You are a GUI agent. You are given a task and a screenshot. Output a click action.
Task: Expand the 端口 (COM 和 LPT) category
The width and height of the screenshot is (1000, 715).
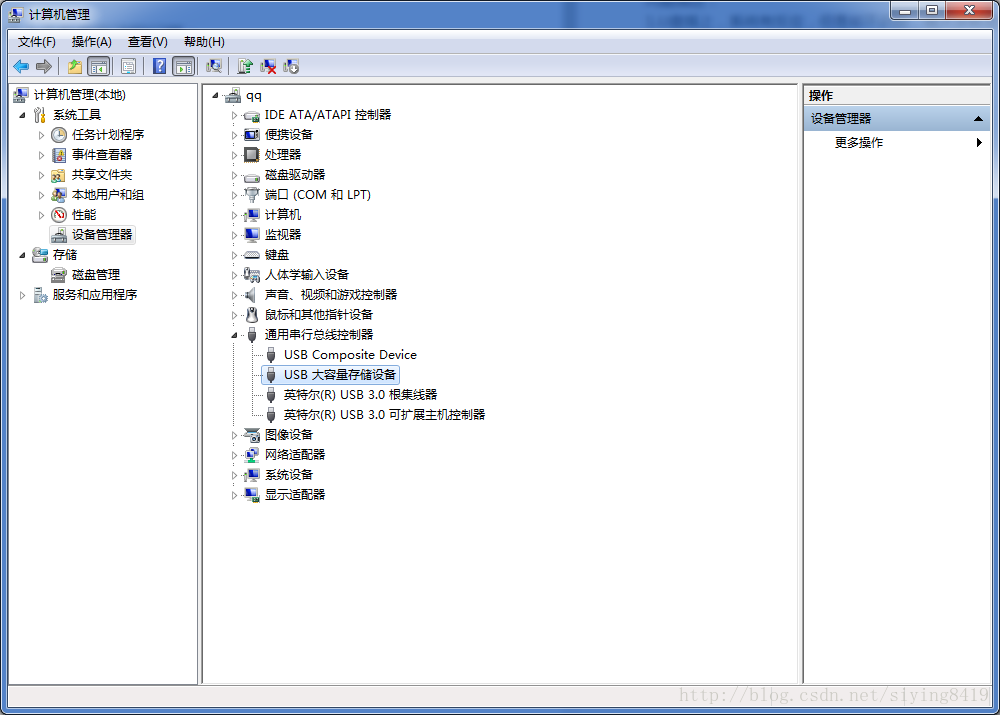[x=234, y=195]
